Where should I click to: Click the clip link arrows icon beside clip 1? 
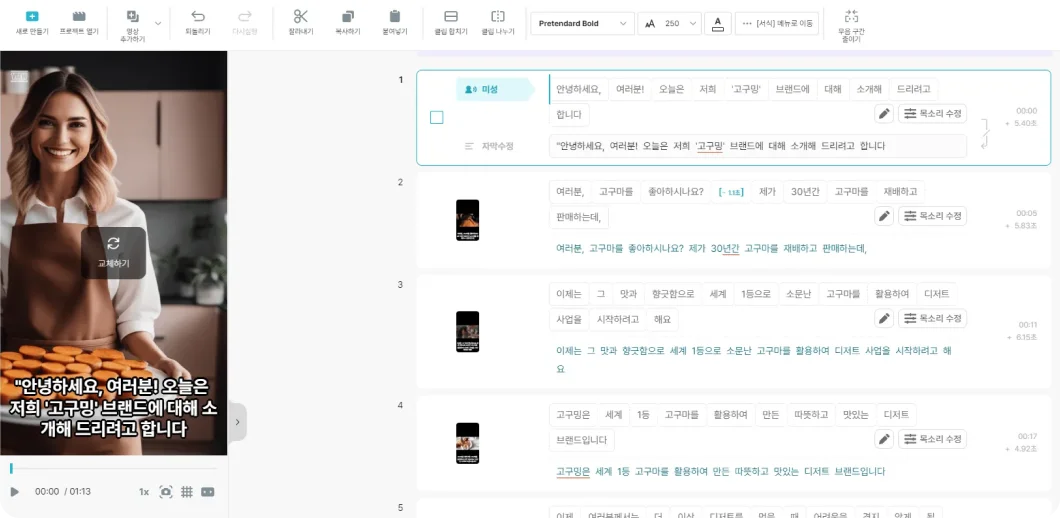tap(986, 133)
